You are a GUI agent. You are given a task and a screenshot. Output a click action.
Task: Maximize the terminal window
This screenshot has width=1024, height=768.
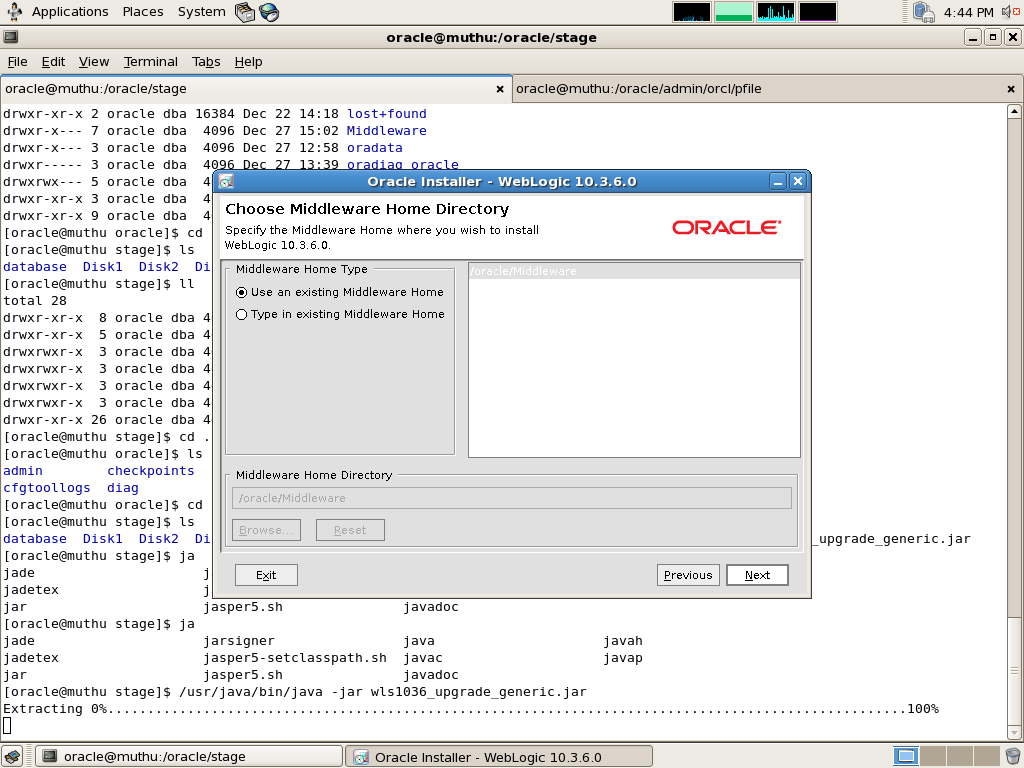click(993, 37)
